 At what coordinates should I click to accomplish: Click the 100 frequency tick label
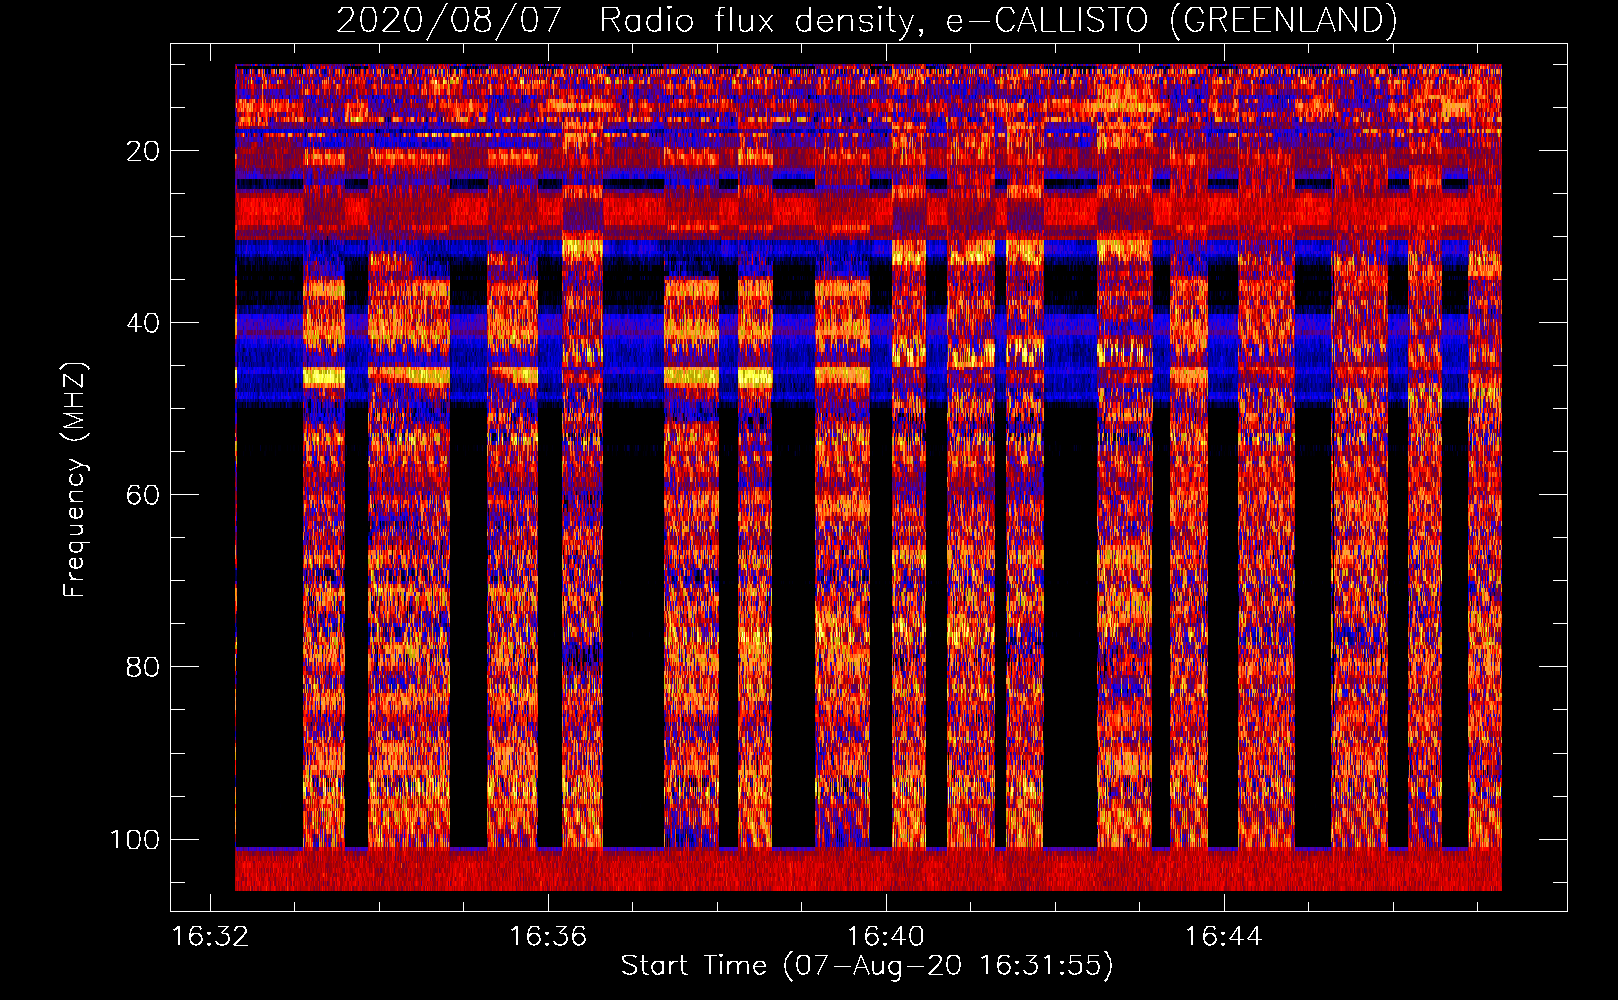(x=135, y=839)
